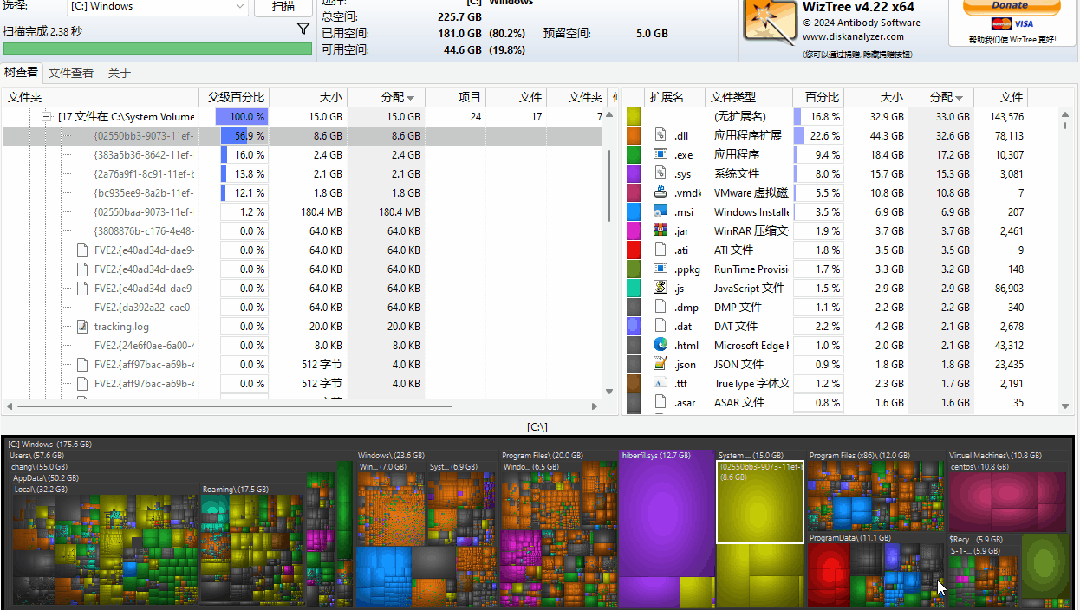1080x610 pixels.
Task: Open the www.diskanalyzer.com link
Action: click(x=853, y=37)
